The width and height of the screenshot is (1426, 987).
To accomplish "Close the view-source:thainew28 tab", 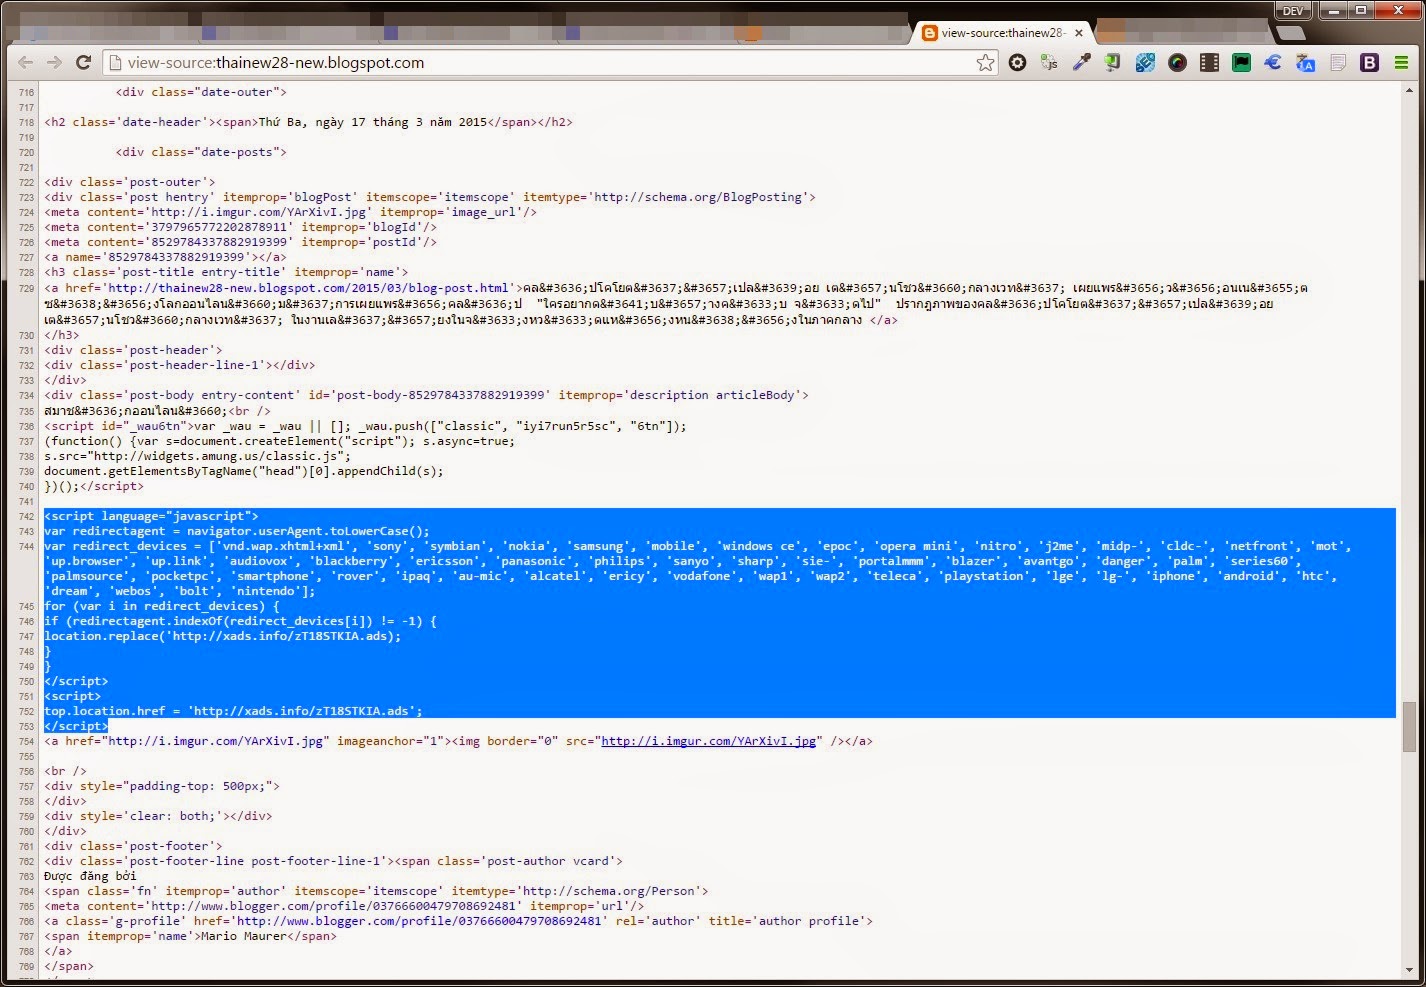I will pyautogui.click(x=1079, y=33).
